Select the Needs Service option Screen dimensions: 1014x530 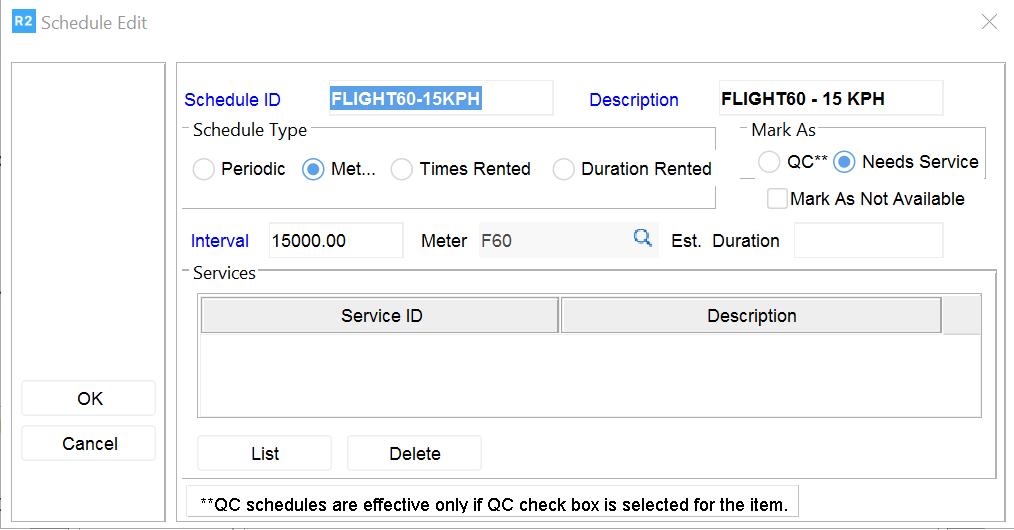[845, 162]
